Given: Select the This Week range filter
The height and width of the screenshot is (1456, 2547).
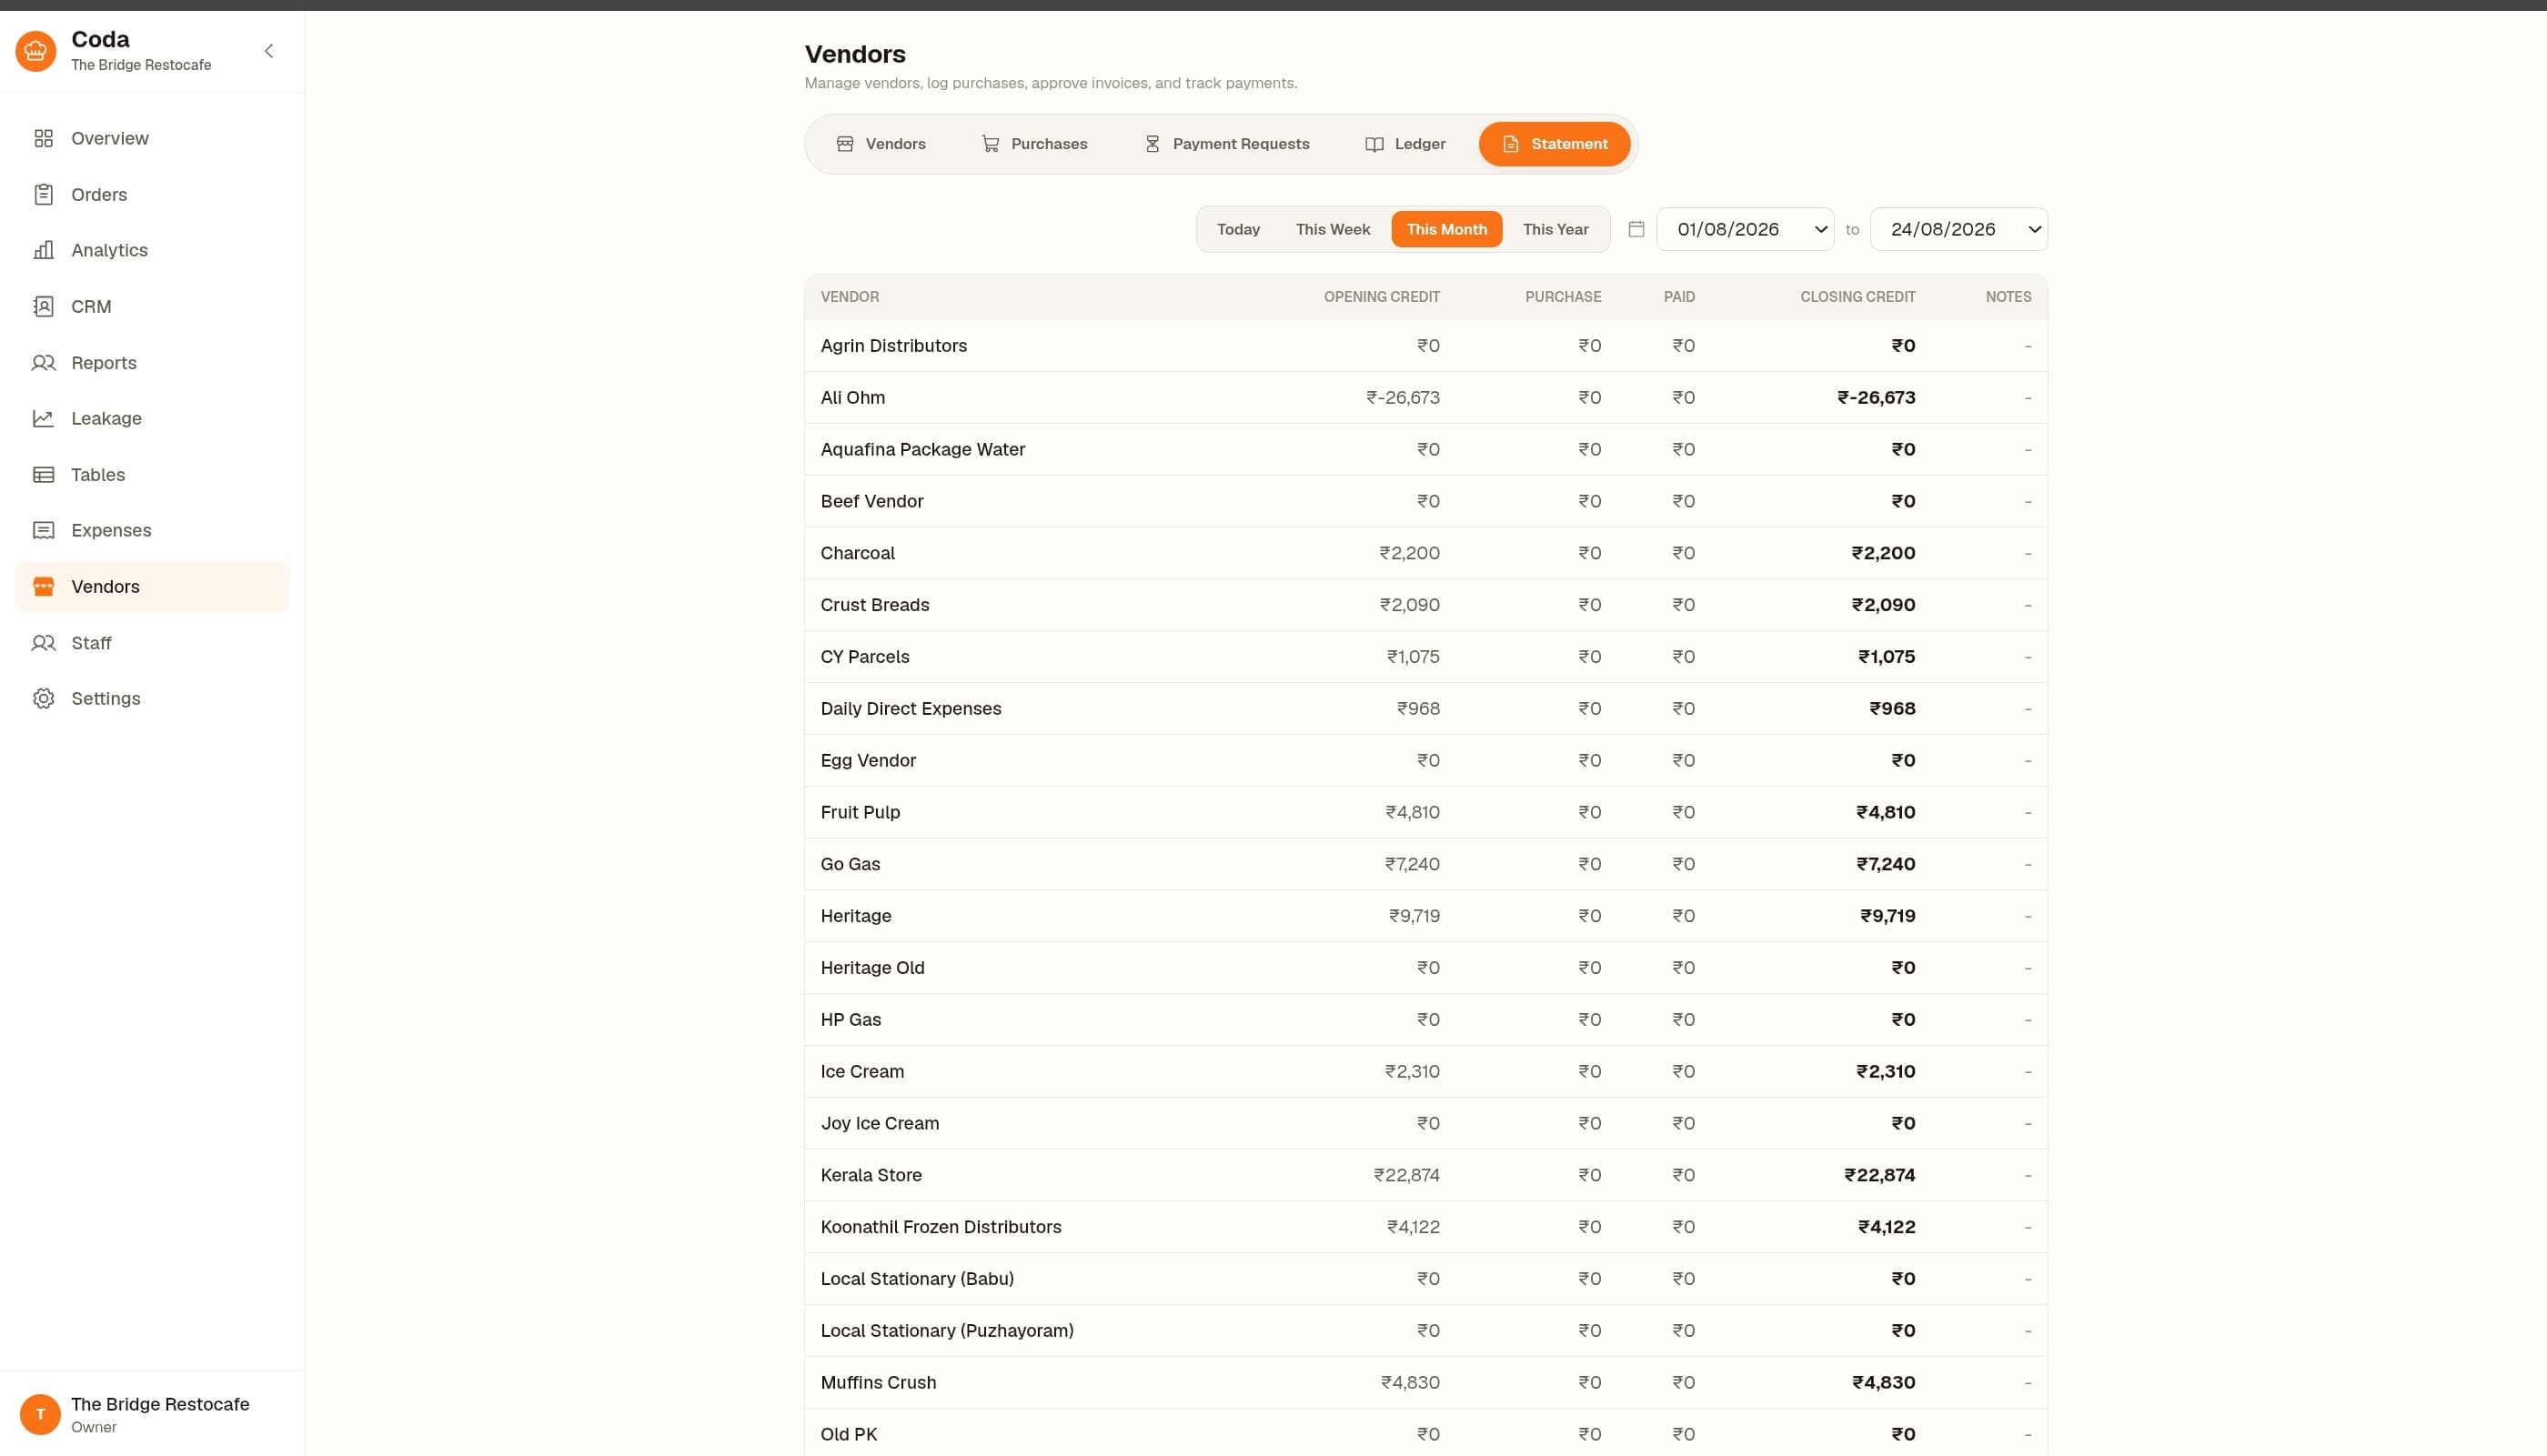Looking at the screenshot, I should point(1332,229).
